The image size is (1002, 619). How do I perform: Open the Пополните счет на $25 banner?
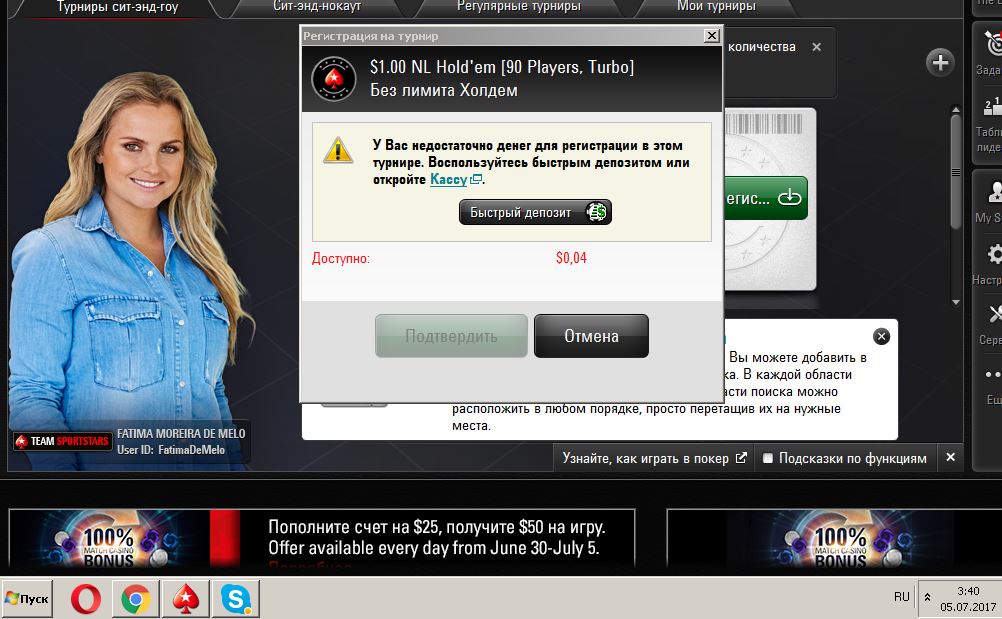[322, 538]
